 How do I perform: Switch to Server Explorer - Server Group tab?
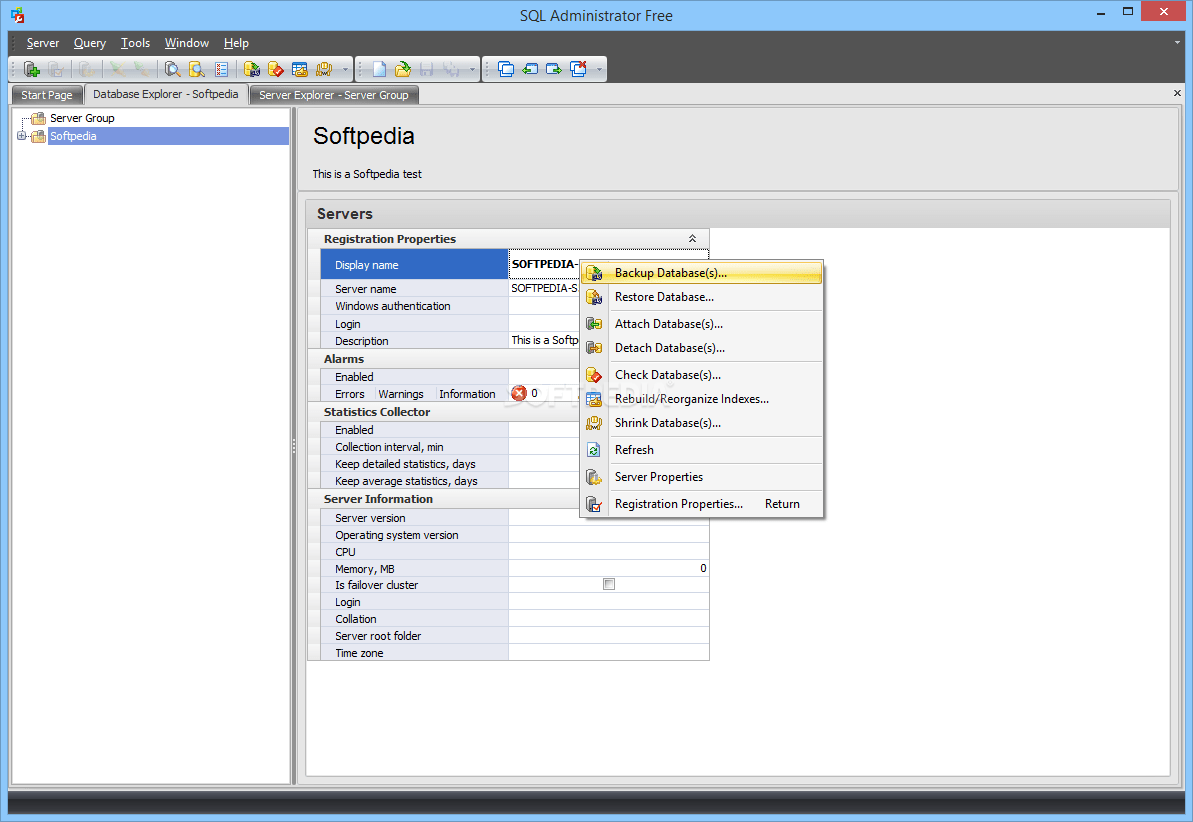point(333,95)
